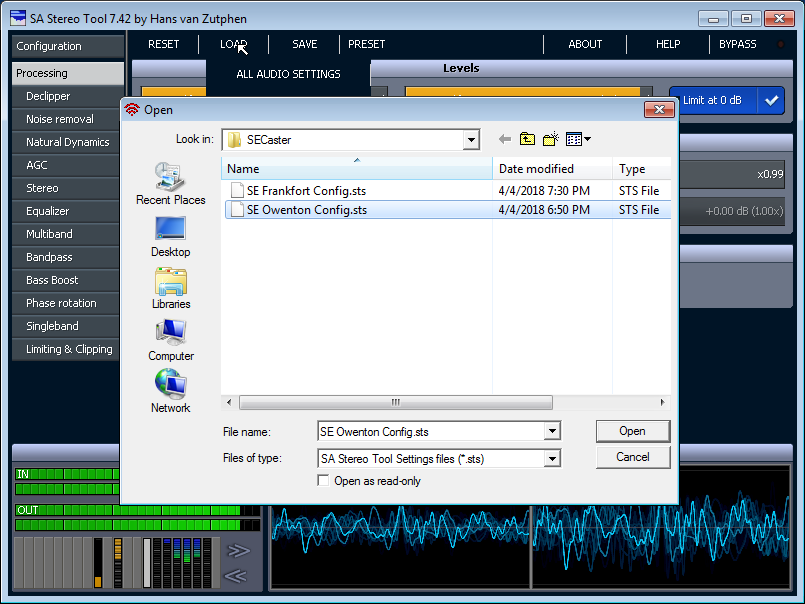The image size is (805, 604).
Task: Open the Declipper section
Action: coord(66,96)
